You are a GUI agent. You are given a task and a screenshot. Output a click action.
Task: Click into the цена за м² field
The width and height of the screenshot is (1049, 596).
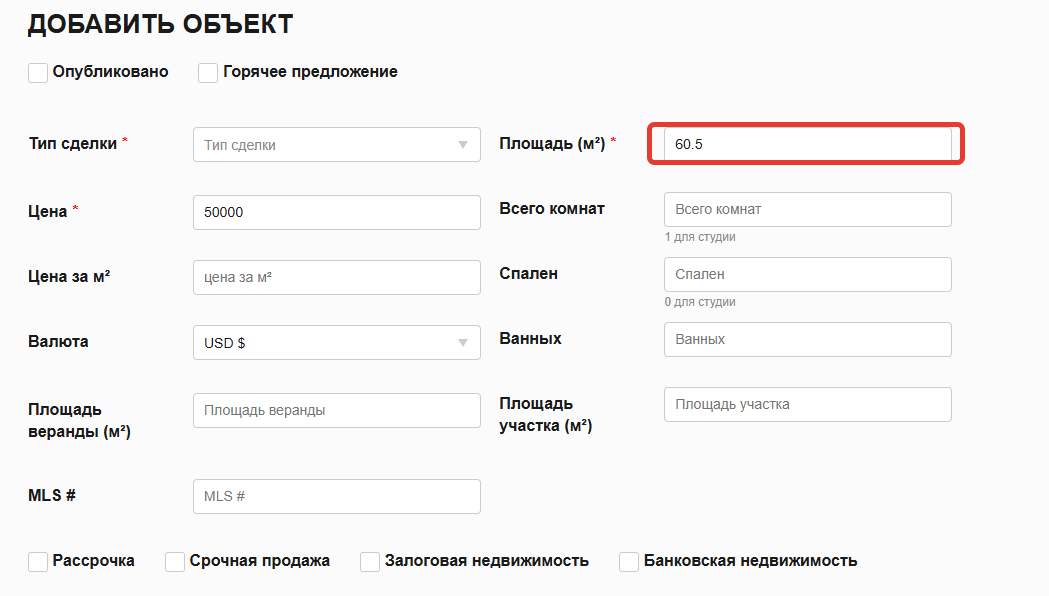[337, 277]
